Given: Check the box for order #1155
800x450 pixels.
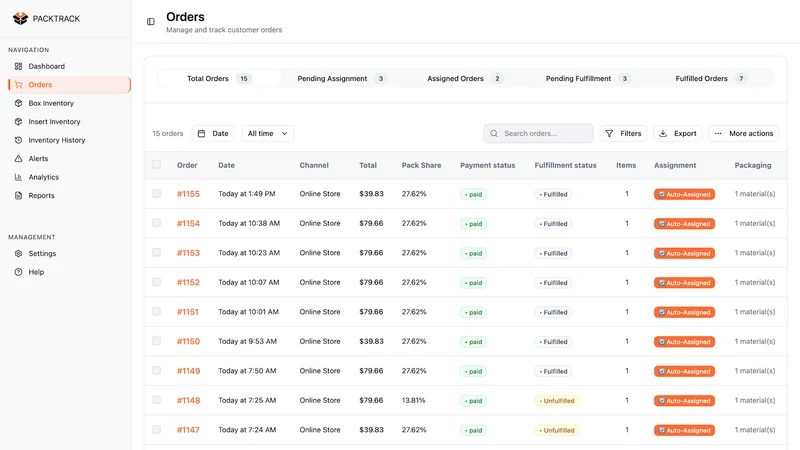Looking at the screenshot, I should click(x=157, y=193).
